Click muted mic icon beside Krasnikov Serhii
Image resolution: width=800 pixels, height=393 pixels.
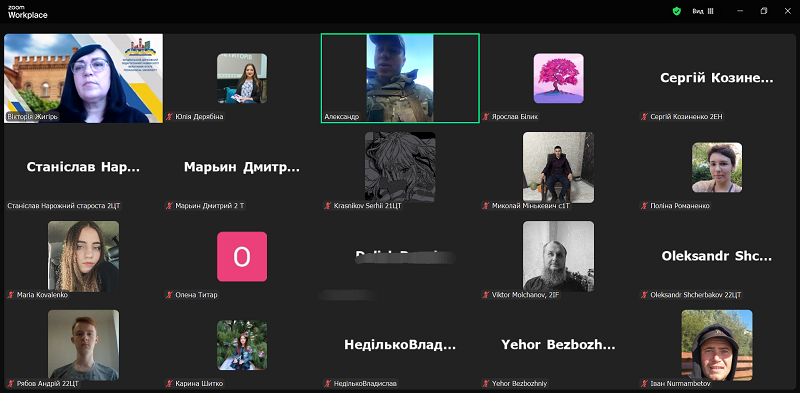tap(328, 206)
